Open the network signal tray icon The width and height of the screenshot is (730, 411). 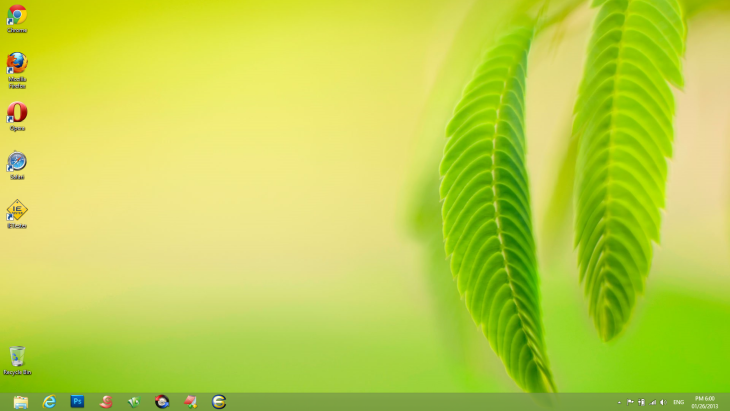pyautogui.click(x=652, y=402)
